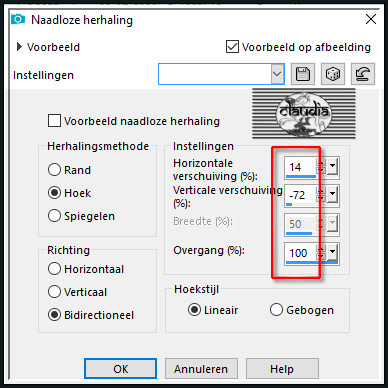388x388 pixels.
Task: Select the Spiegelen radio button
Action: pos(54,216)
